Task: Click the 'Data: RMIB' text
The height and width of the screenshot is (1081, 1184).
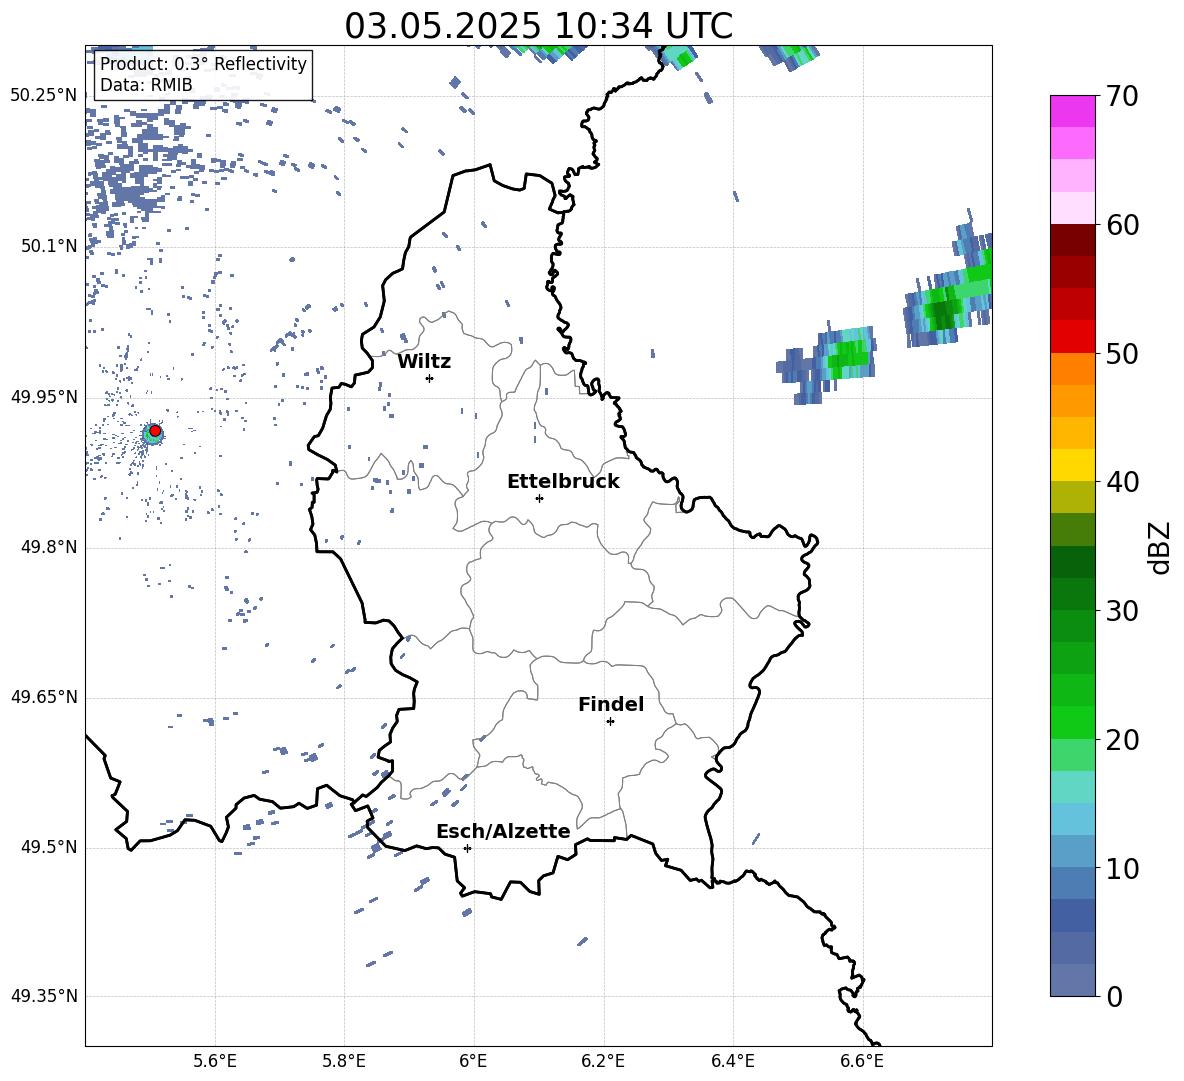Action: (x=146, y=85)
